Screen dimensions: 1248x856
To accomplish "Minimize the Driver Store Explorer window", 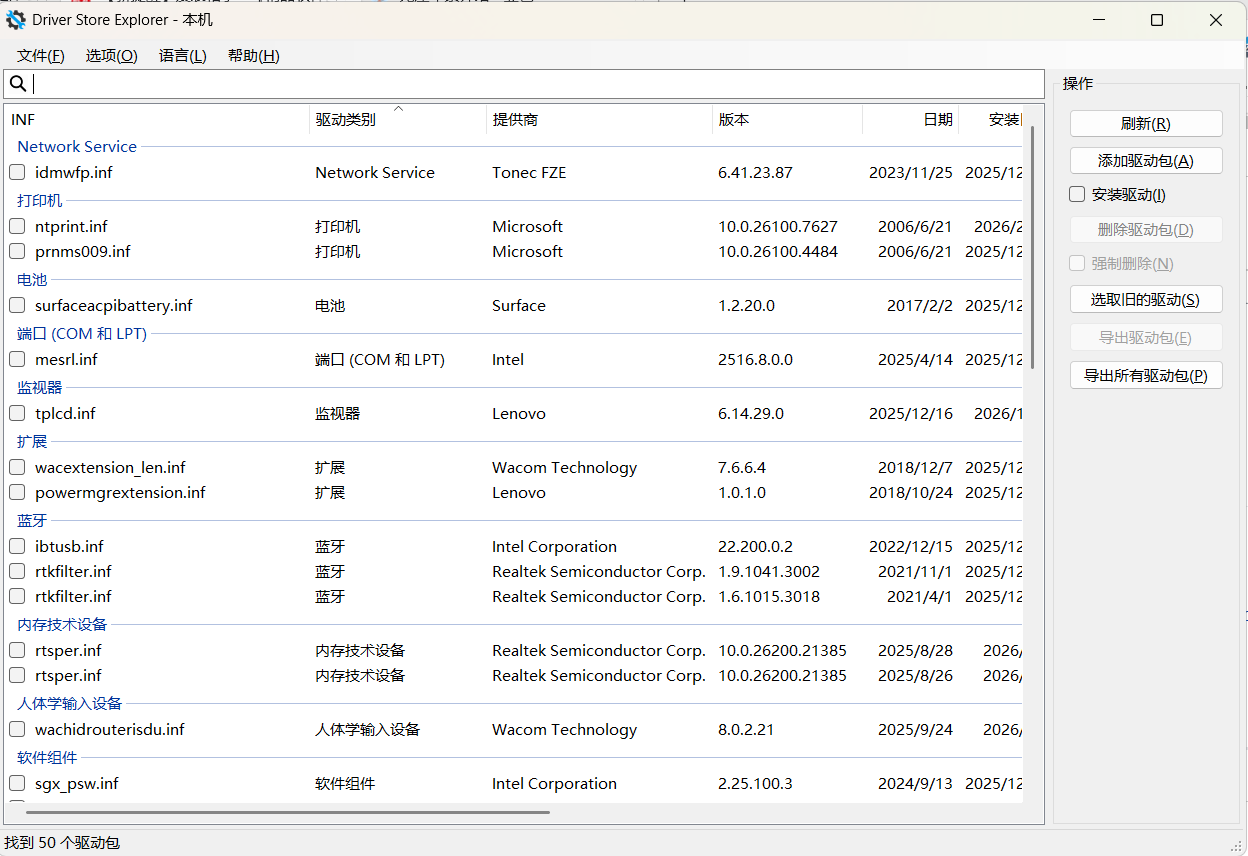I will pyautogui.click(x=1098, y=20).
